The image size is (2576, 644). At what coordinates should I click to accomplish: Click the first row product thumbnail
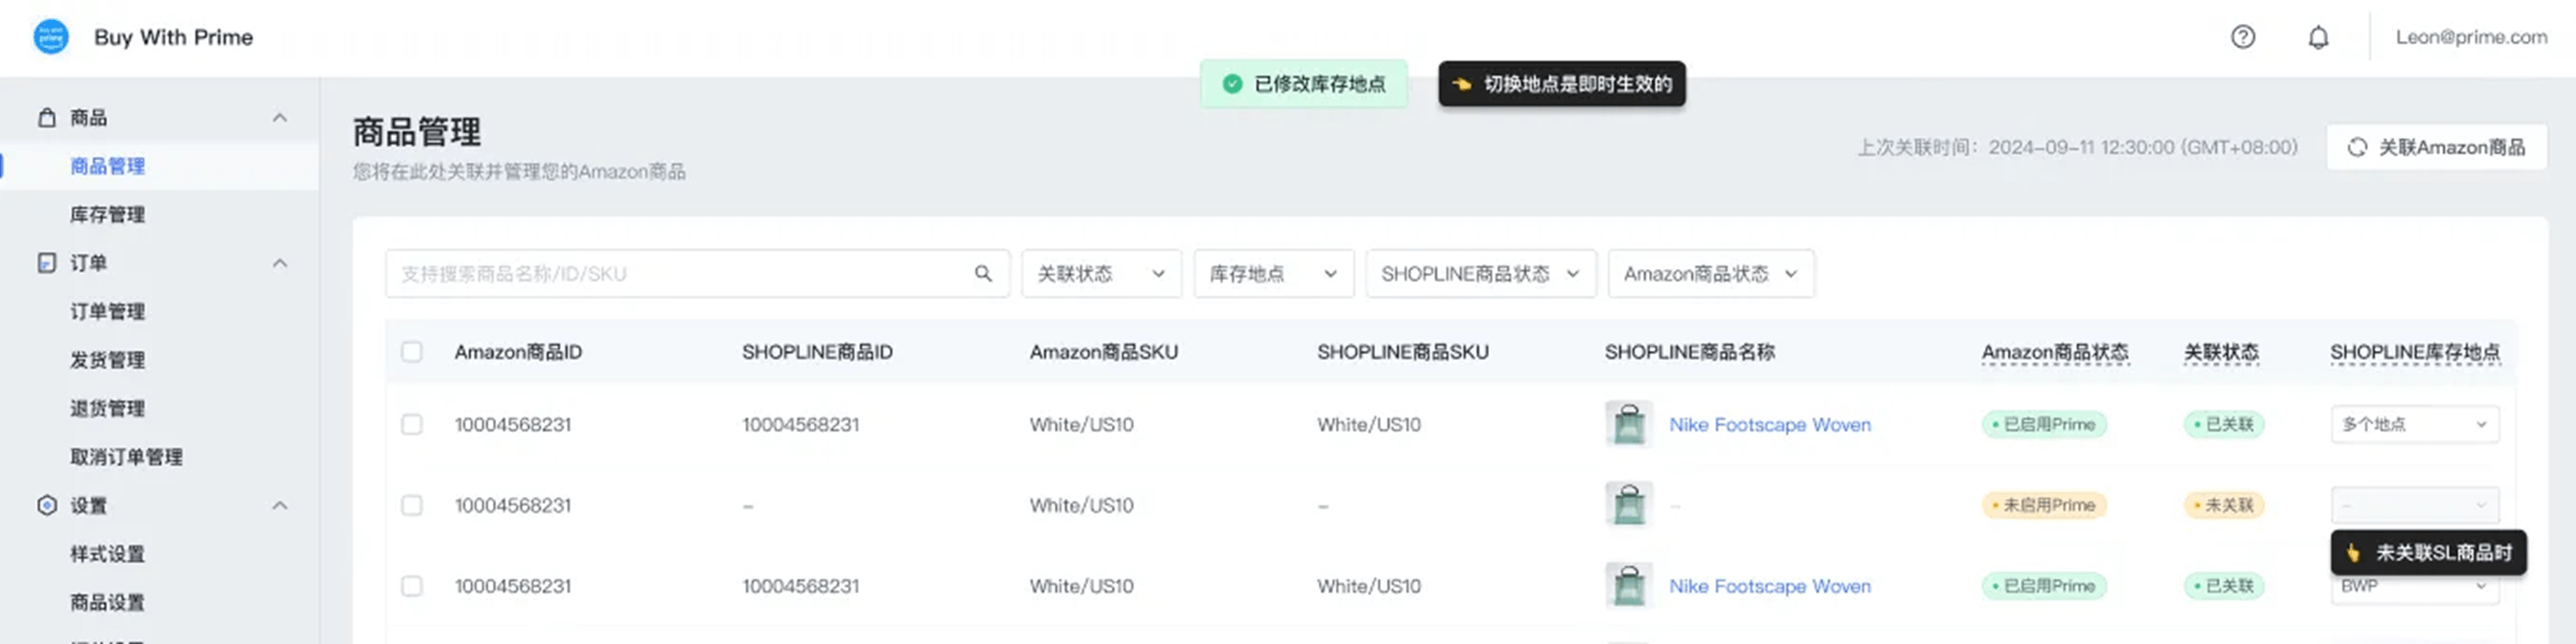click(1628, 424)
